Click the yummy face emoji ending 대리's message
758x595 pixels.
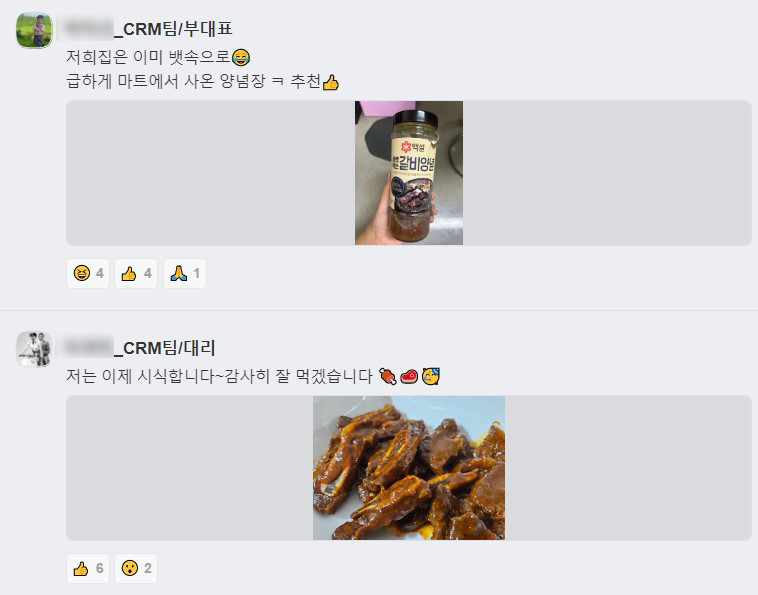[x=430, y=376]
